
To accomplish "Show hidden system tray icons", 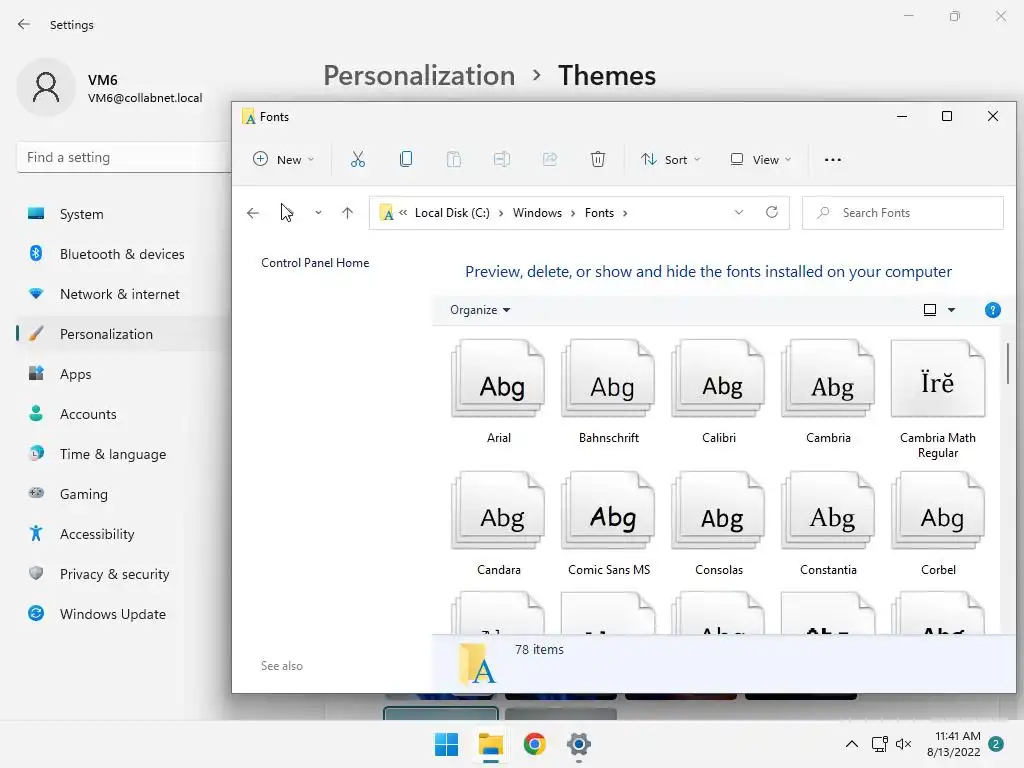I will pyautogui.click(x=852, y=744).
